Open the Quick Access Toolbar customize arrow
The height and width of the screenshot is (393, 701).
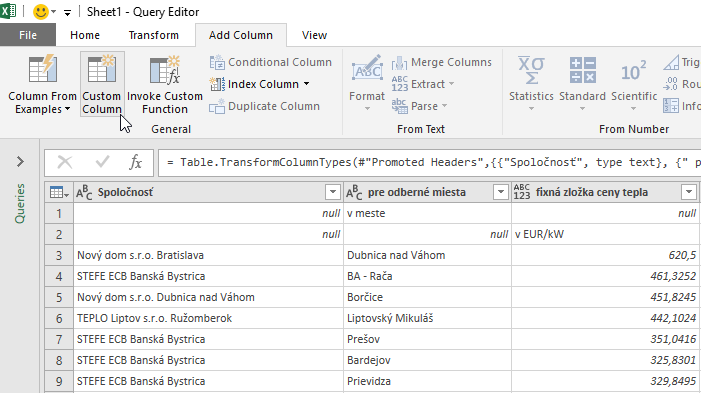[x=67, y=13]
